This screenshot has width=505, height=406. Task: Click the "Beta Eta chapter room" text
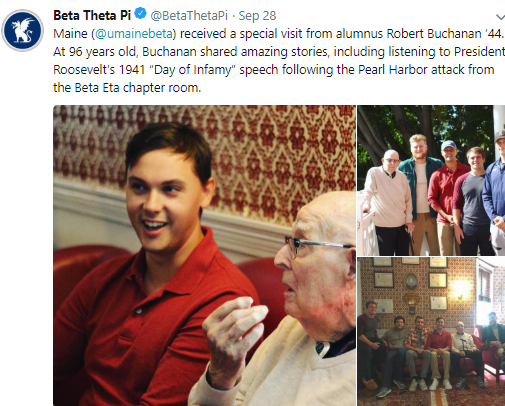click(x=137, y=88)
